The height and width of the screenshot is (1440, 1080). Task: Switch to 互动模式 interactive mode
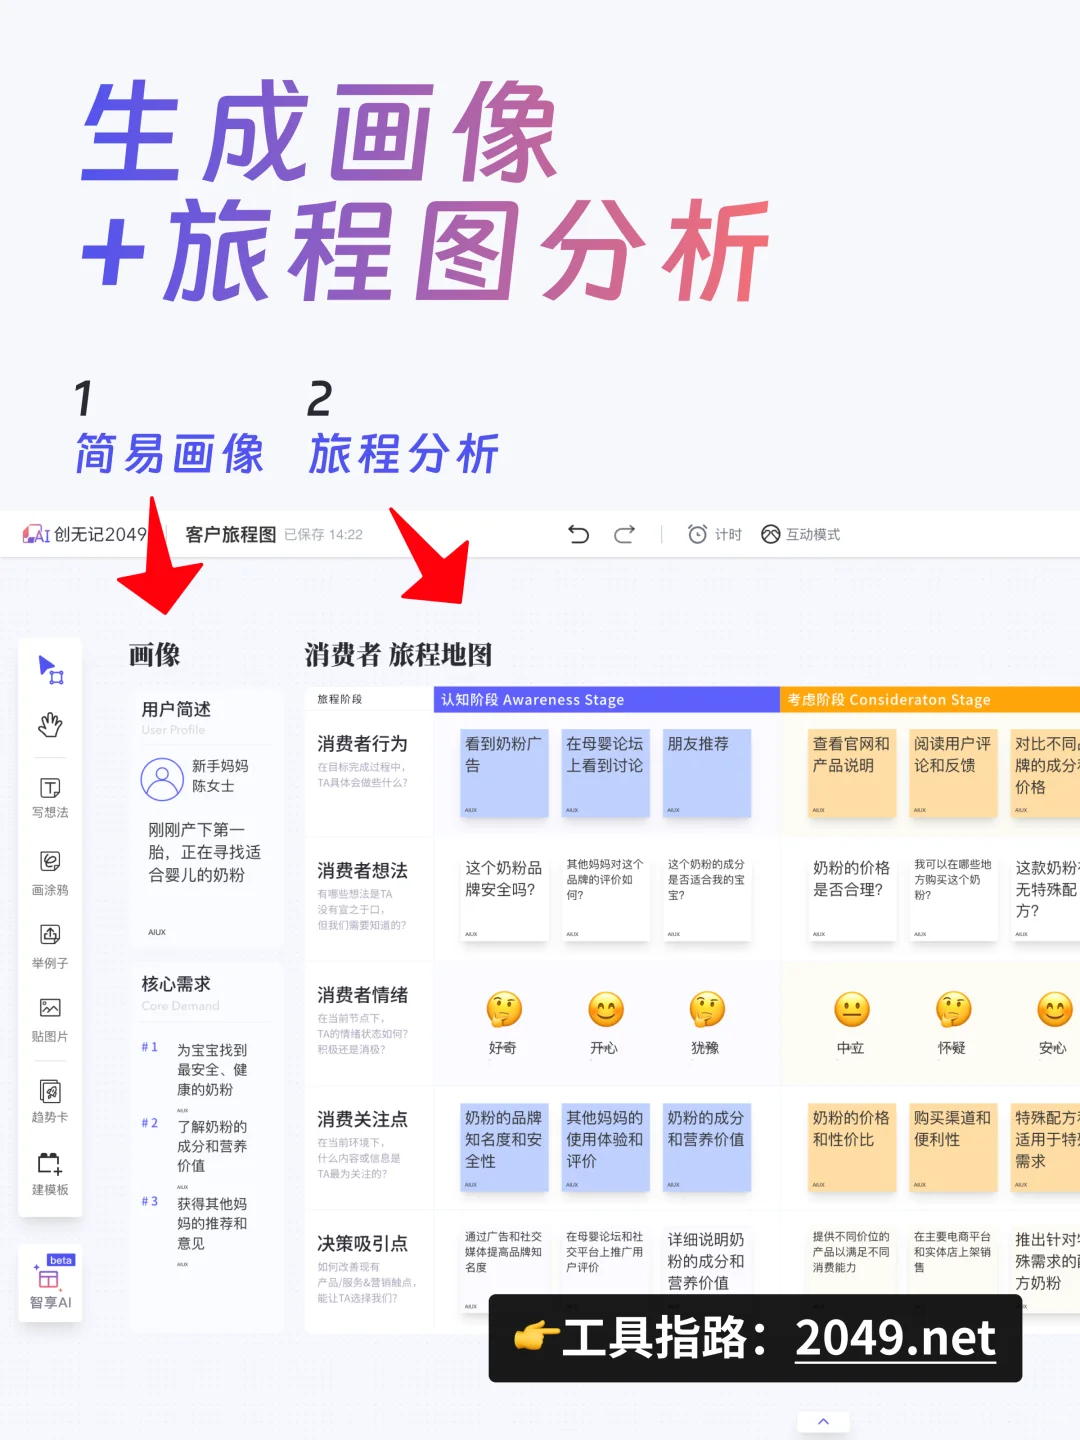(x=800, y=534)
